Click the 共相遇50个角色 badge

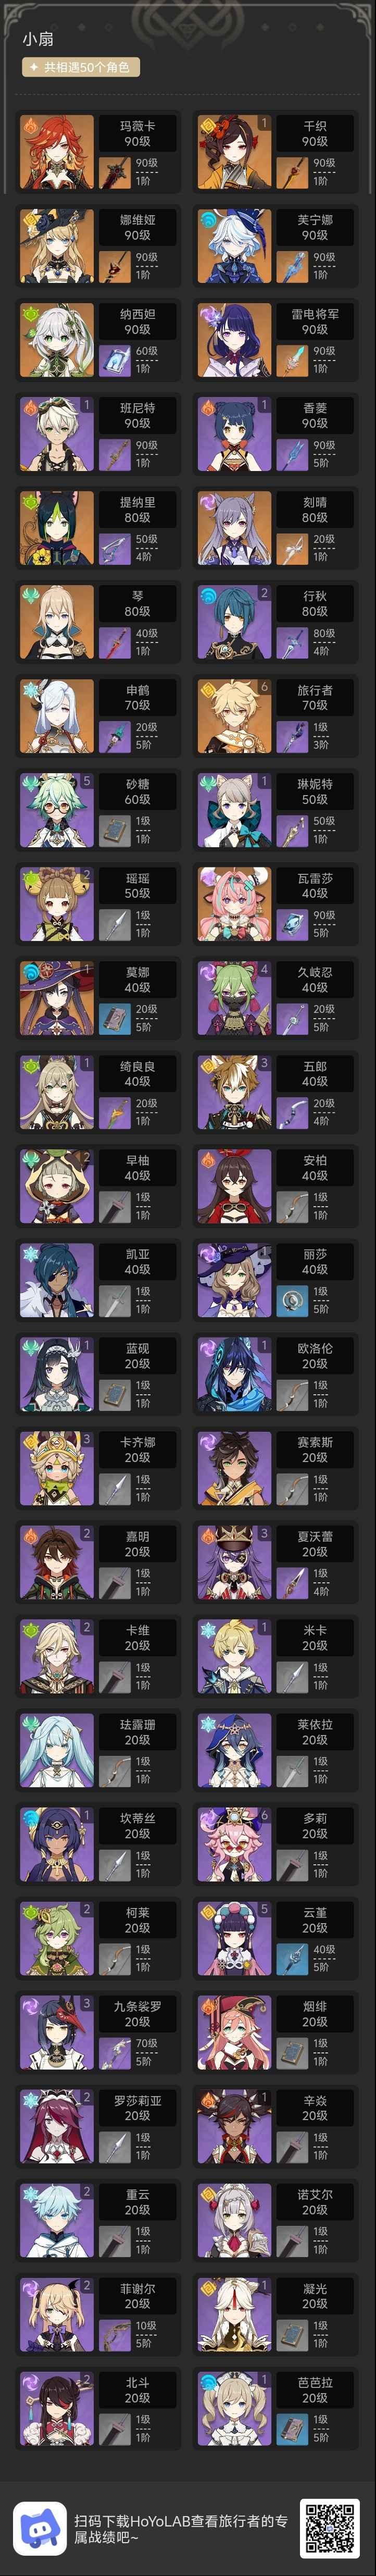coord(81,67)
